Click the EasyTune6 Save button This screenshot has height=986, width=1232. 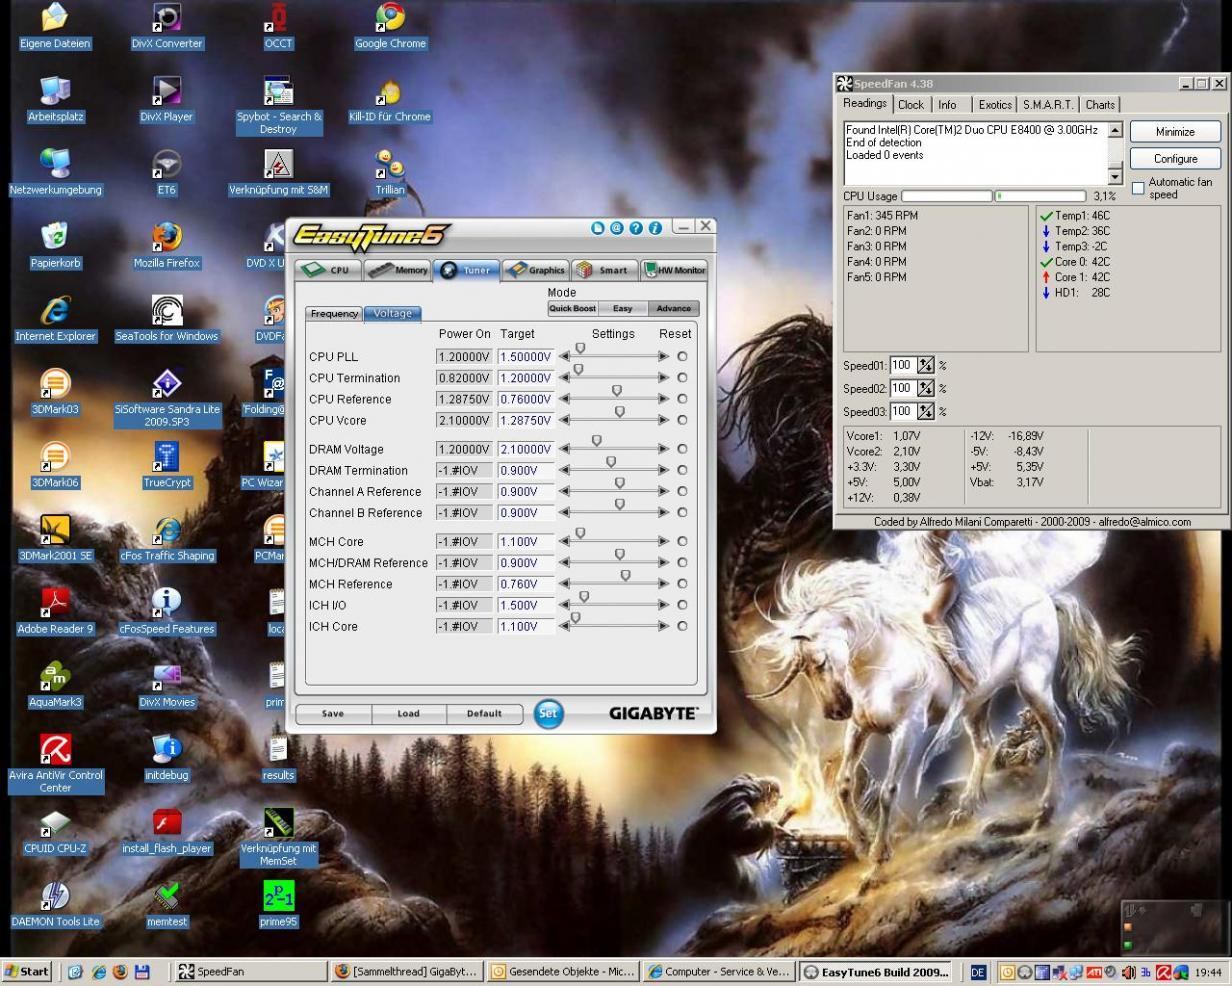pyautogui.click(x=333, y=713)
